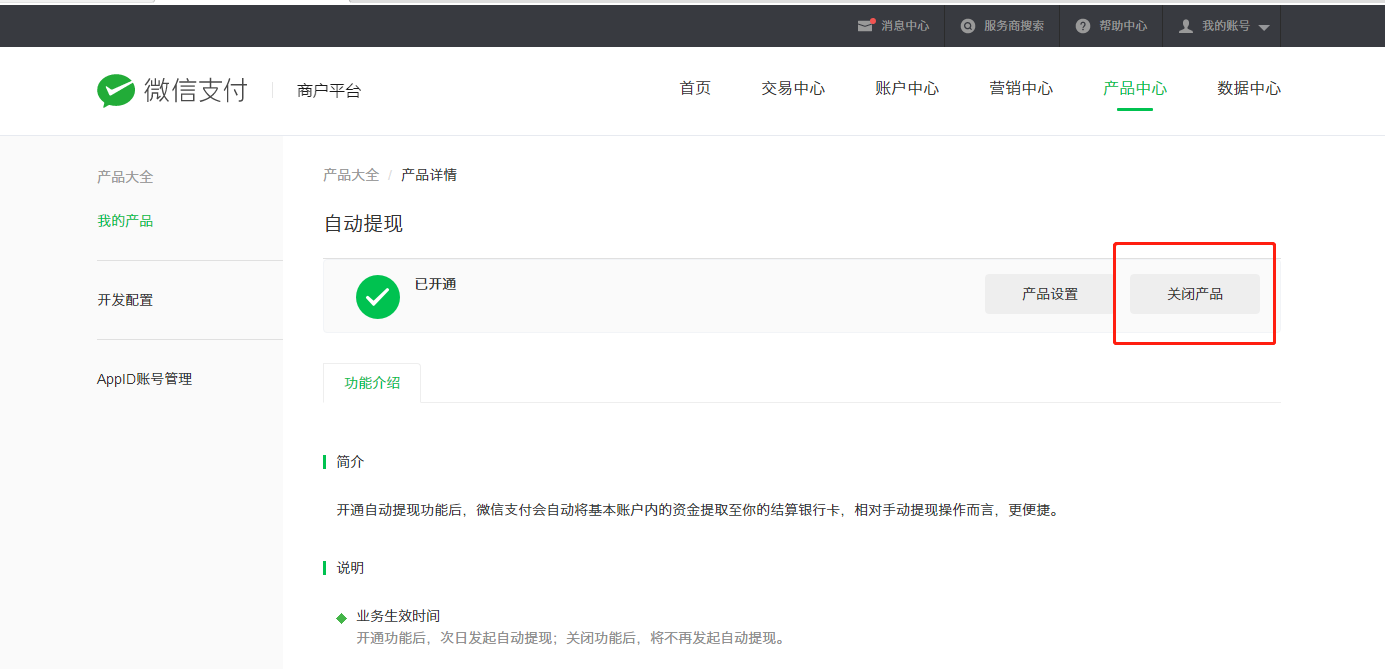
Task: Open 我的产品 in the left sidebar
Action: [x=125, y=221]
